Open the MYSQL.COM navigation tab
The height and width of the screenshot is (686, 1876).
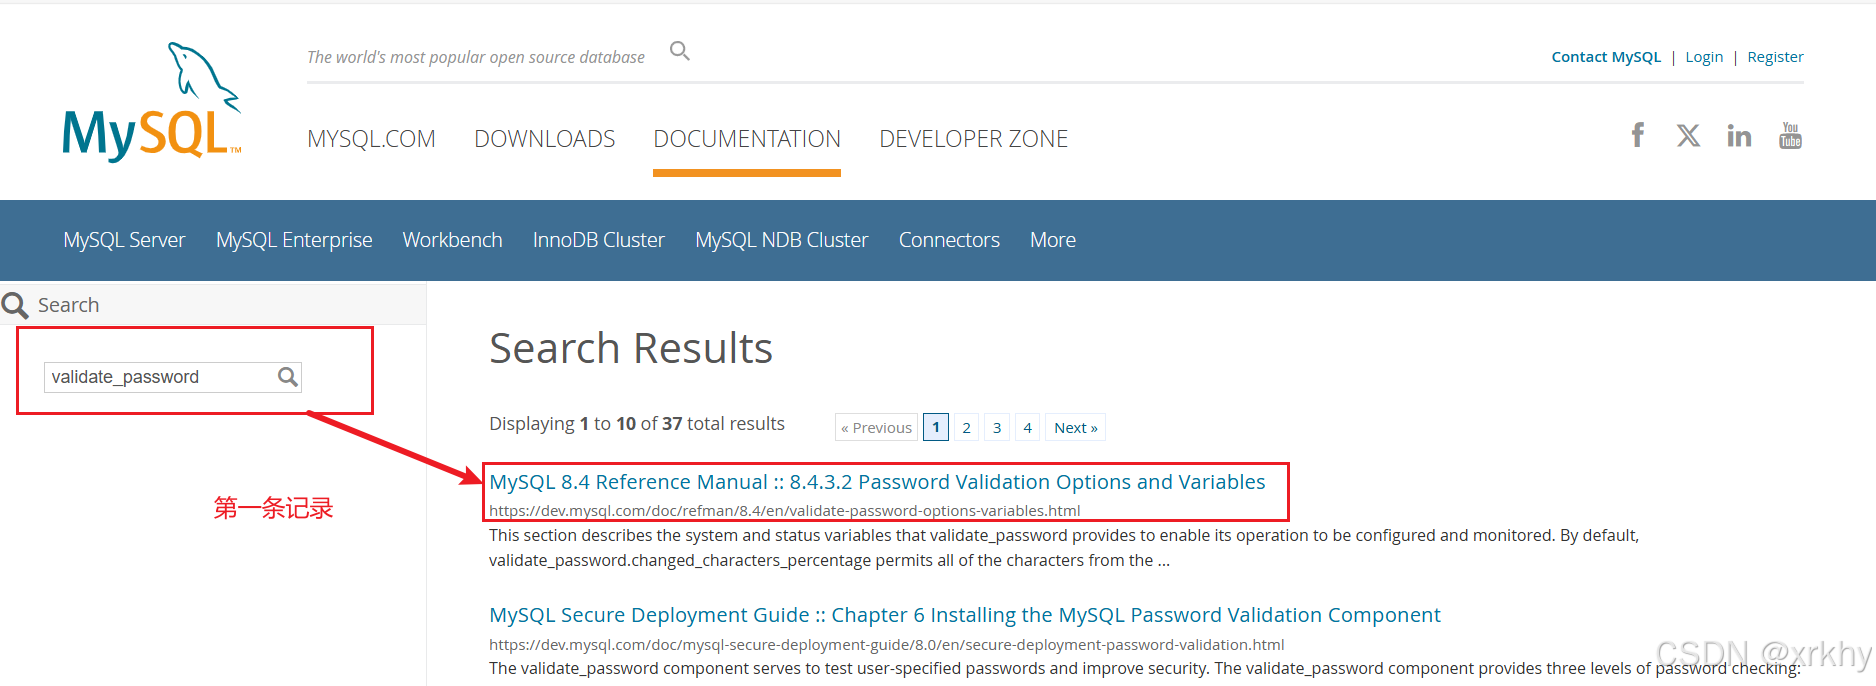point(371,139)
